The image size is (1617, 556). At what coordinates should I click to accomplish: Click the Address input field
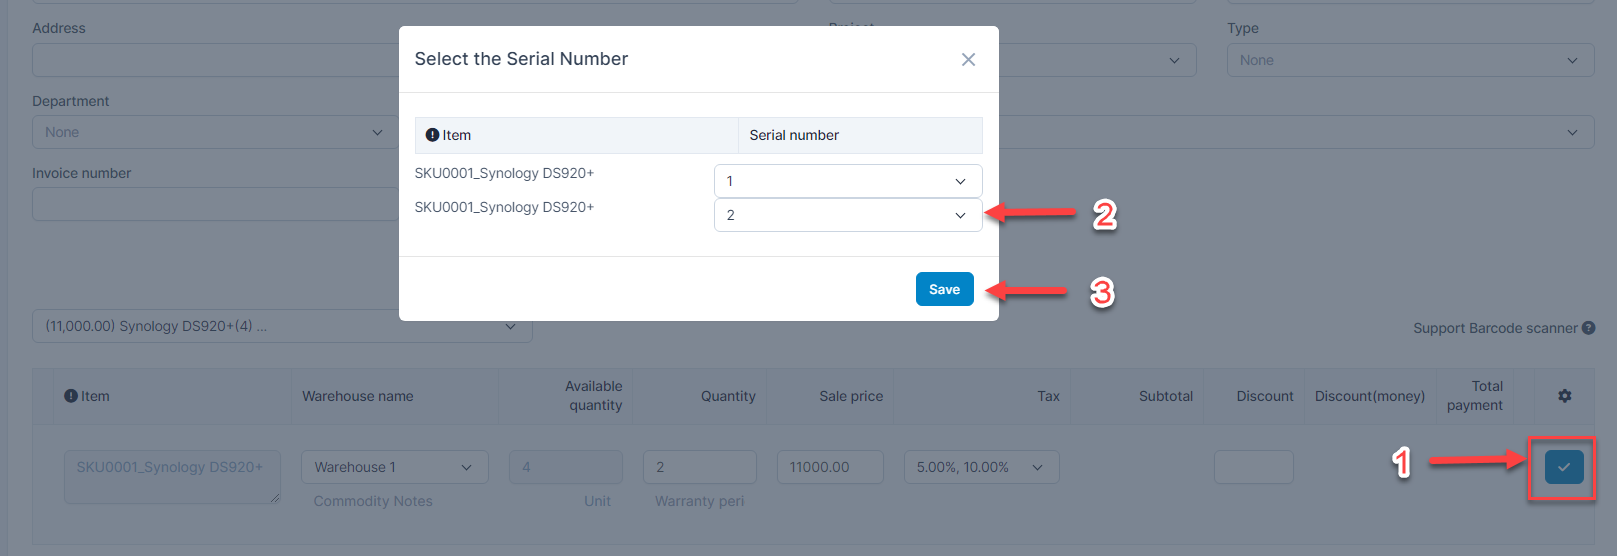click(214, 60)
